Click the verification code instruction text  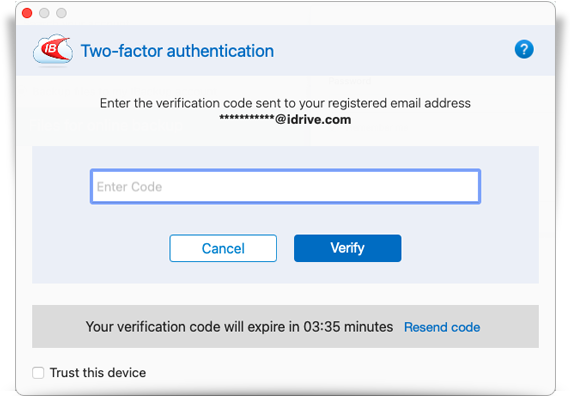285,103
